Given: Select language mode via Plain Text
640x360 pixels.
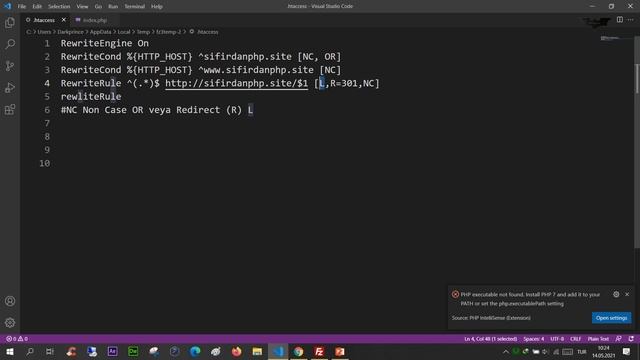Looking at the screenshot, I should click(x=598, y=339).
